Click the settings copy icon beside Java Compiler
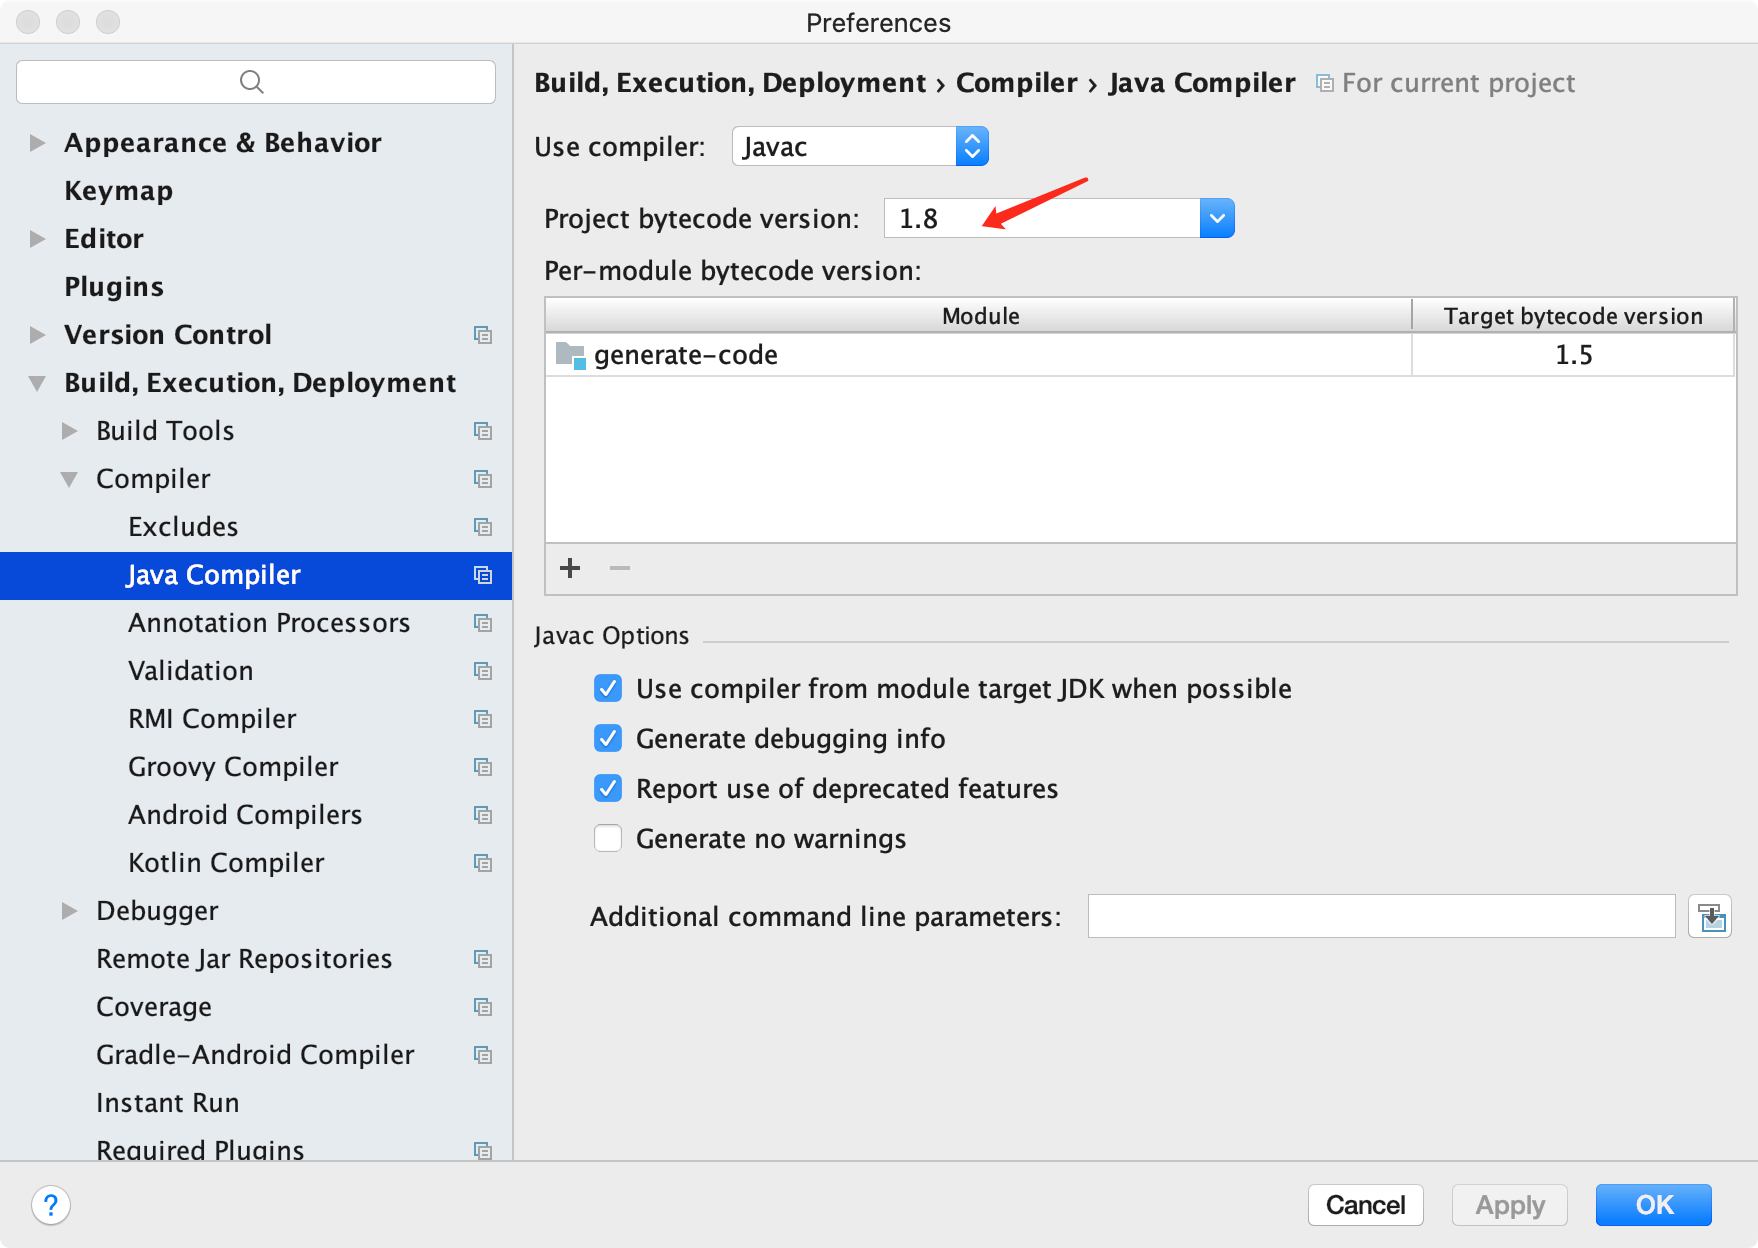 tap(483, 575)
